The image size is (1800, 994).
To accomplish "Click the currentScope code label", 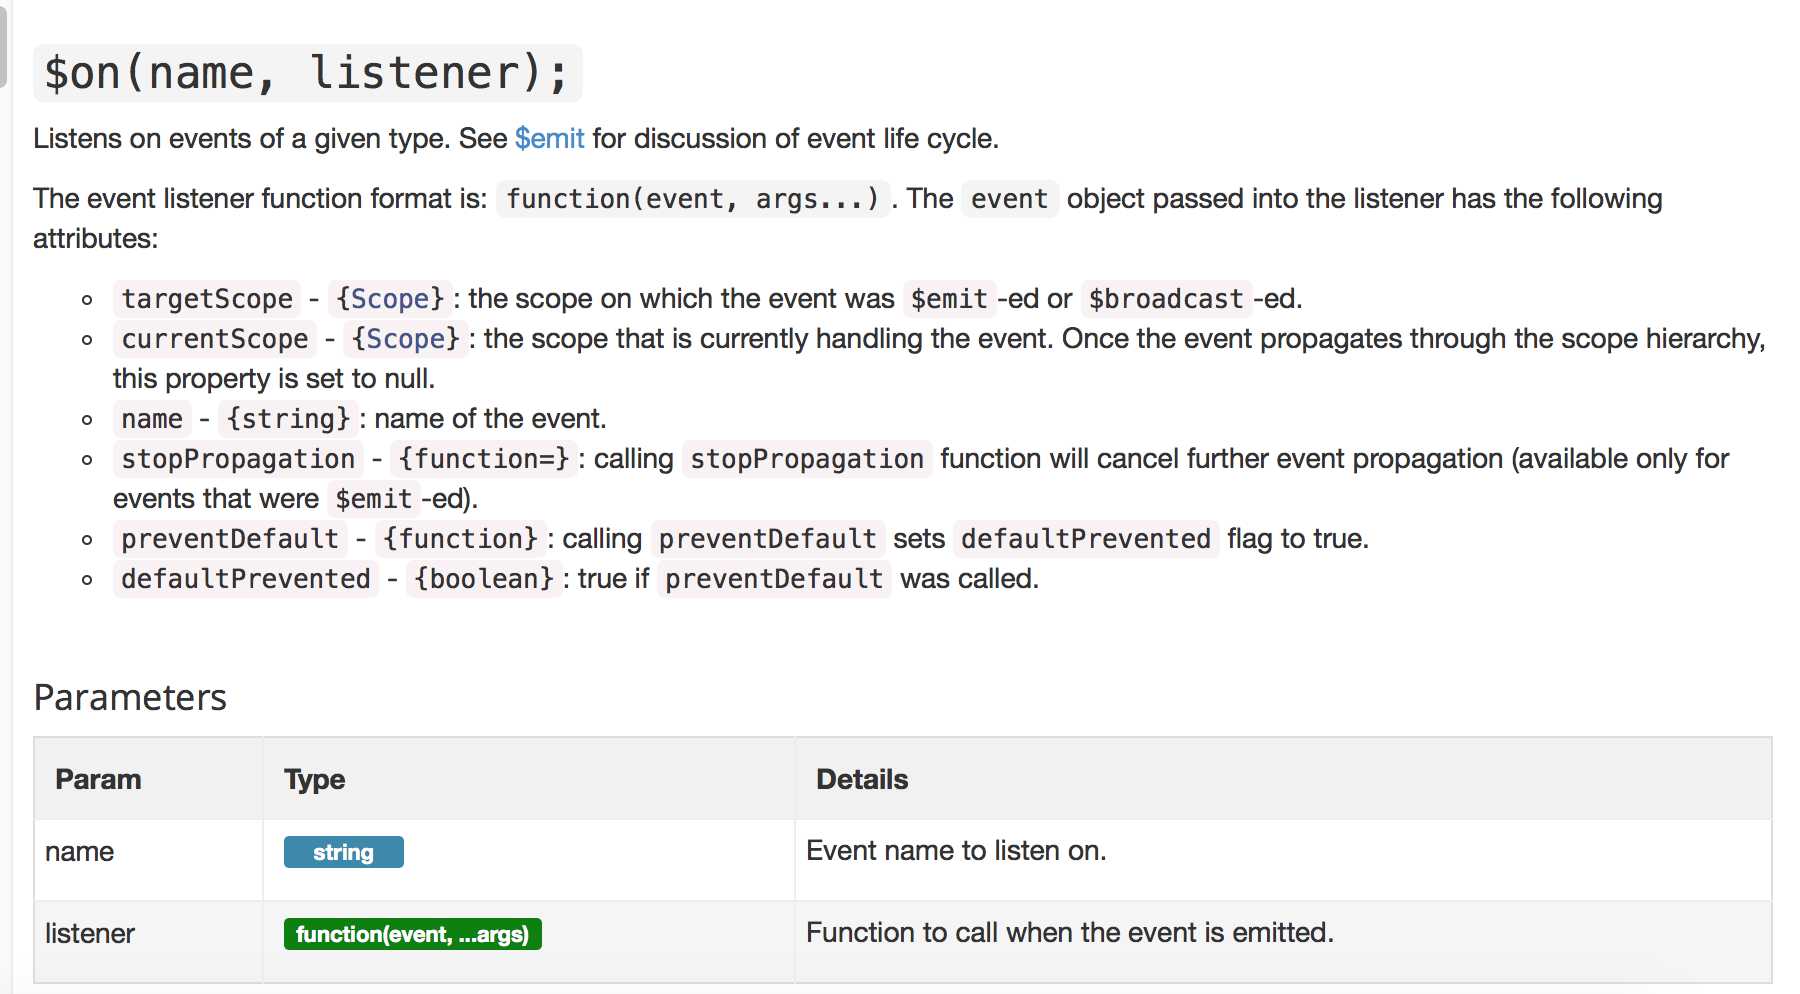I will (x=215, y=339).
